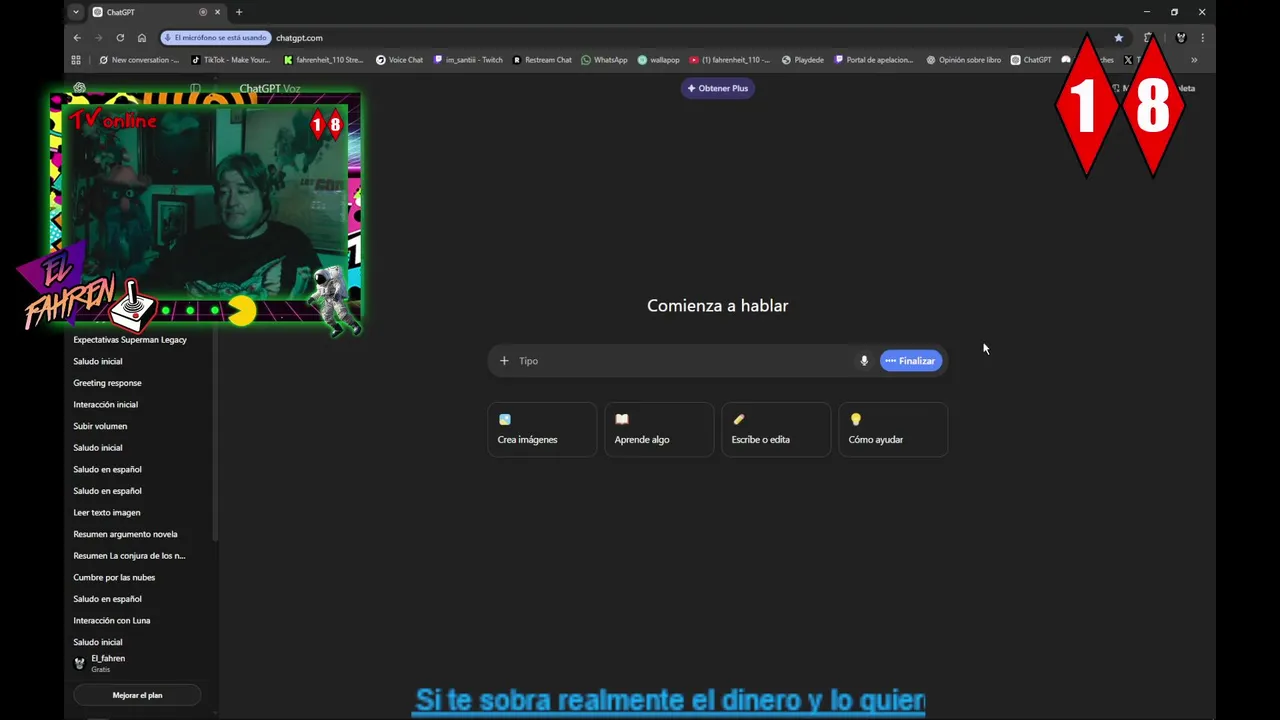The height and width of the screenshot is (720, 1280).
Task: Select the Crea imágenes suggestion card
Action: point(542,429)
